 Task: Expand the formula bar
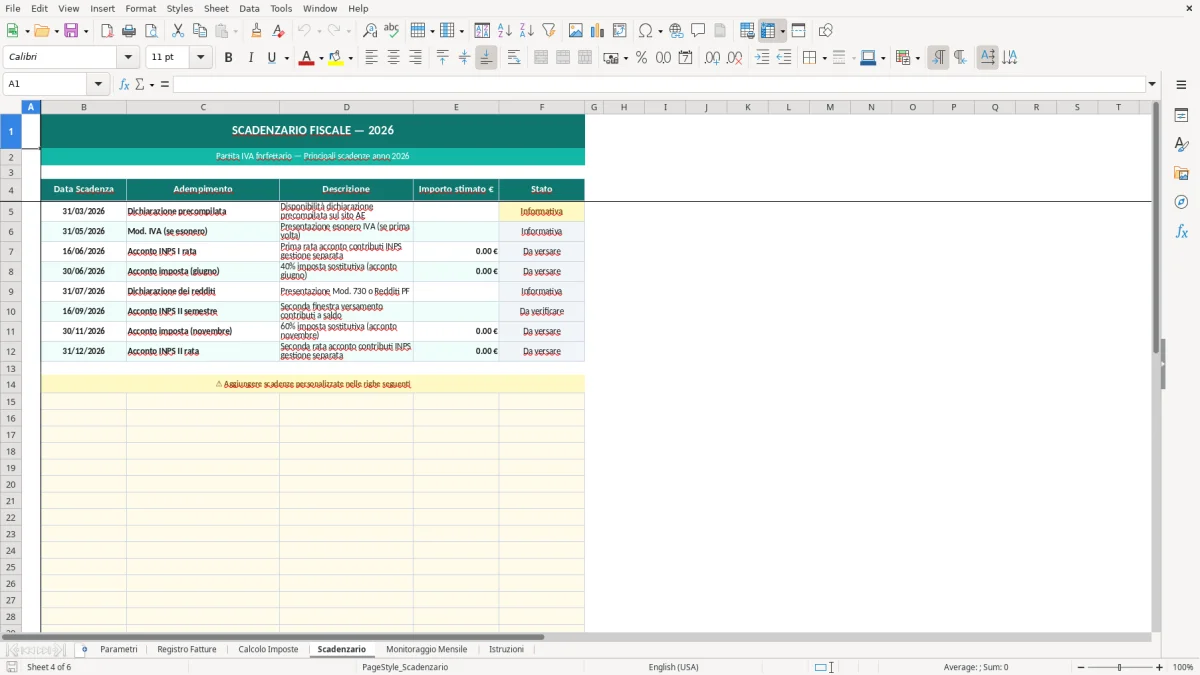(x=1152, y=84)
